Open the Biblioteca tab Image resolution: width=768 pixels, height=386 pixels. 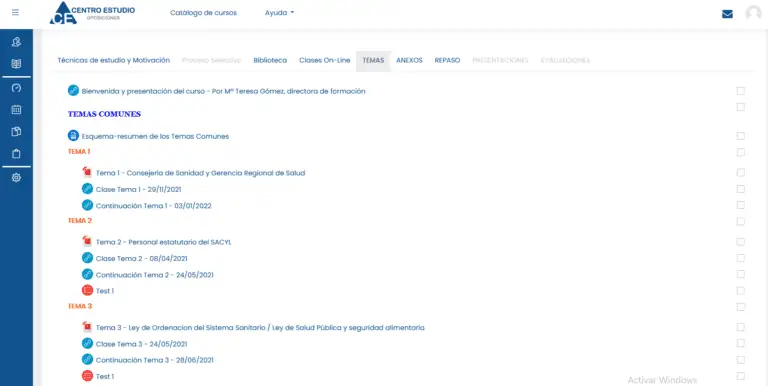[270, 60]
